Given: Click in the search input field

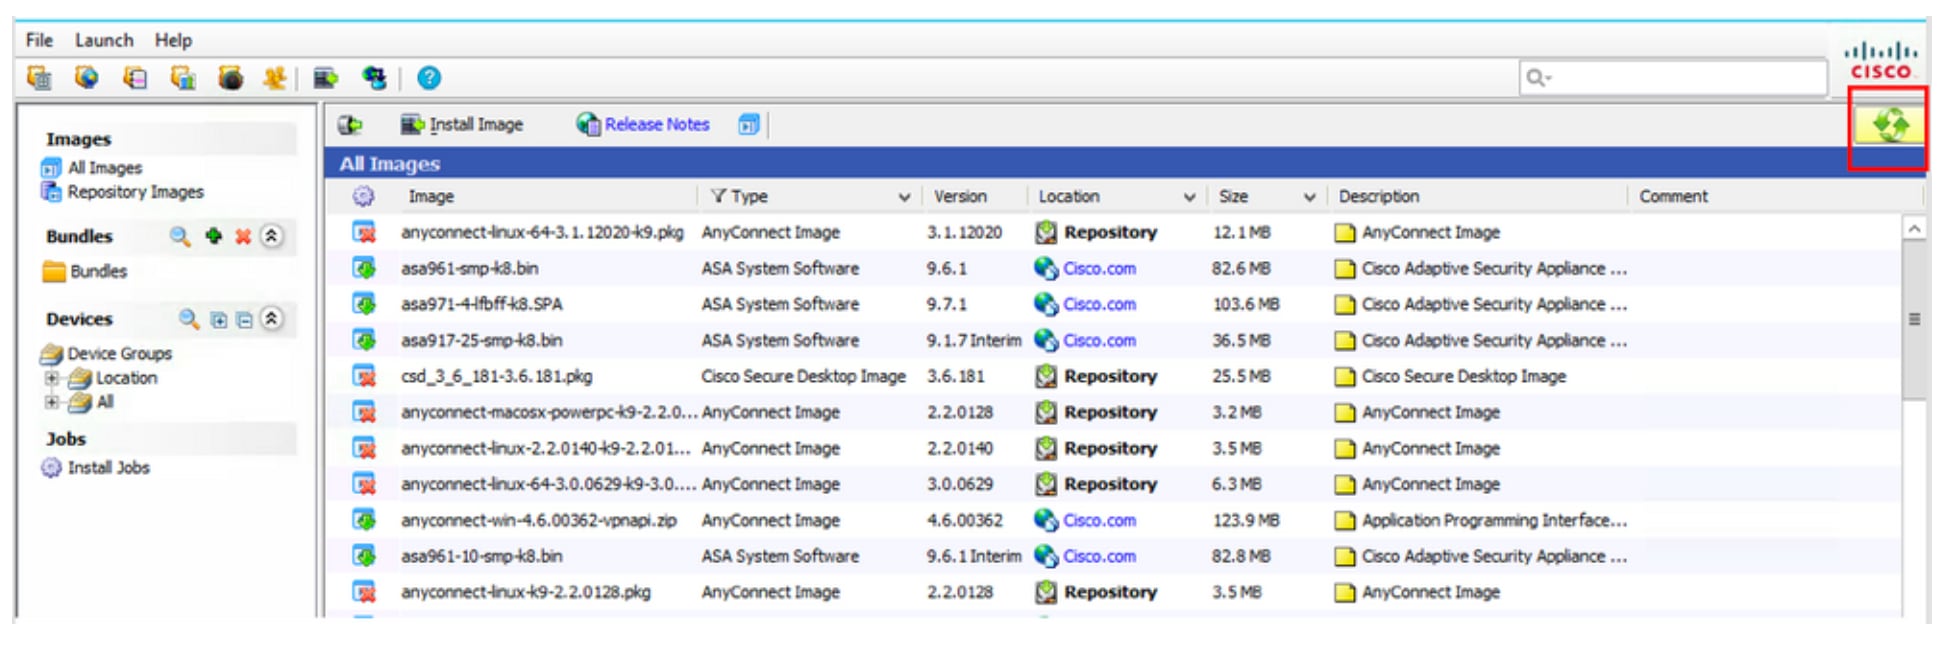Looking at the screenshot, I should (1672, 77).
